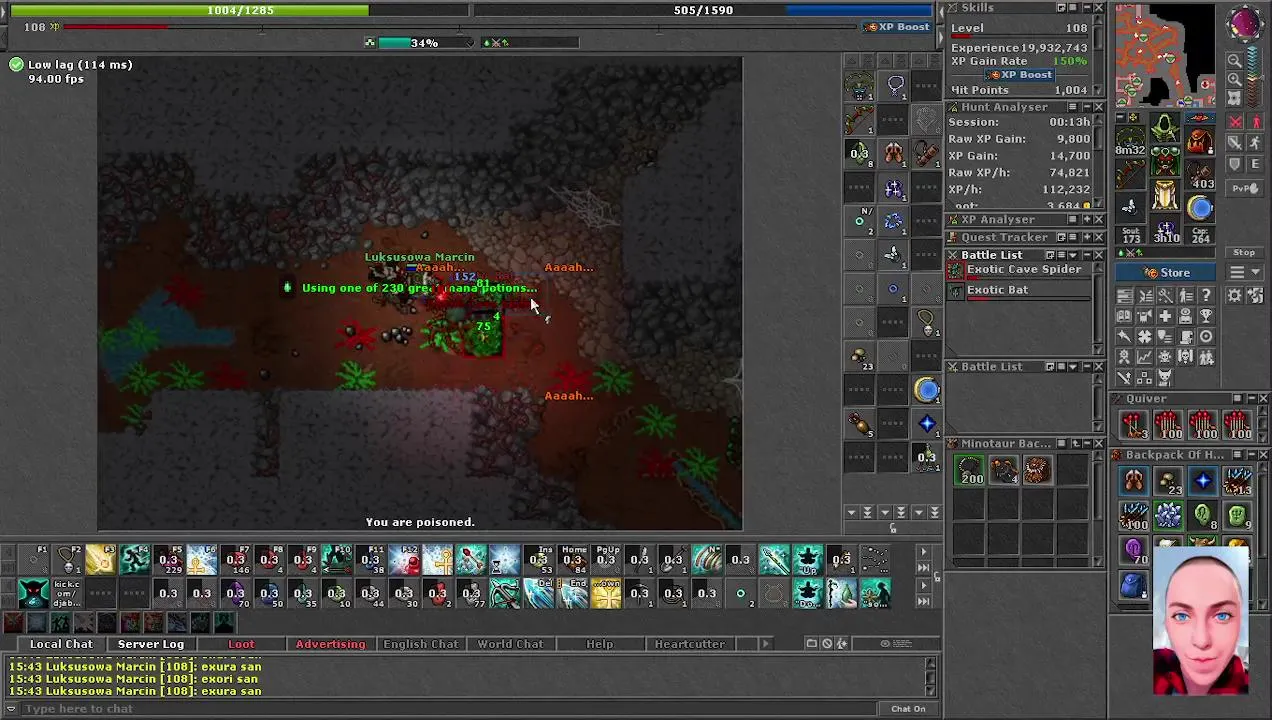This screenshot has height=720, width=1272.
Task: Use the F3 yellow action bar slot
Action: 101,560
